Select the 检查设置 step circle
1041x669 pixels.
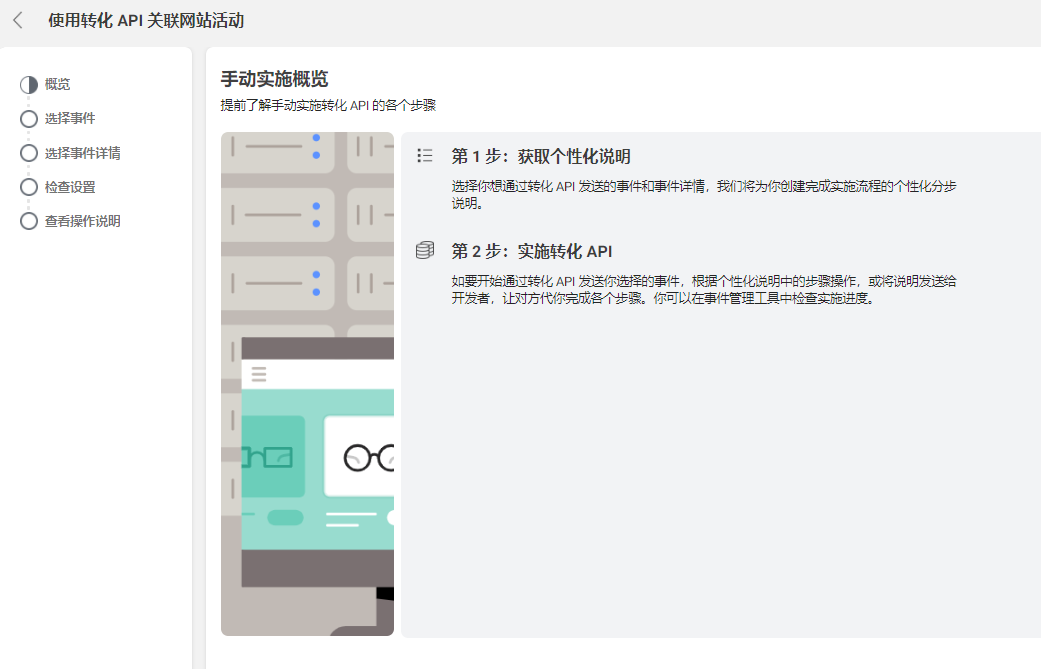click(29, 187)
